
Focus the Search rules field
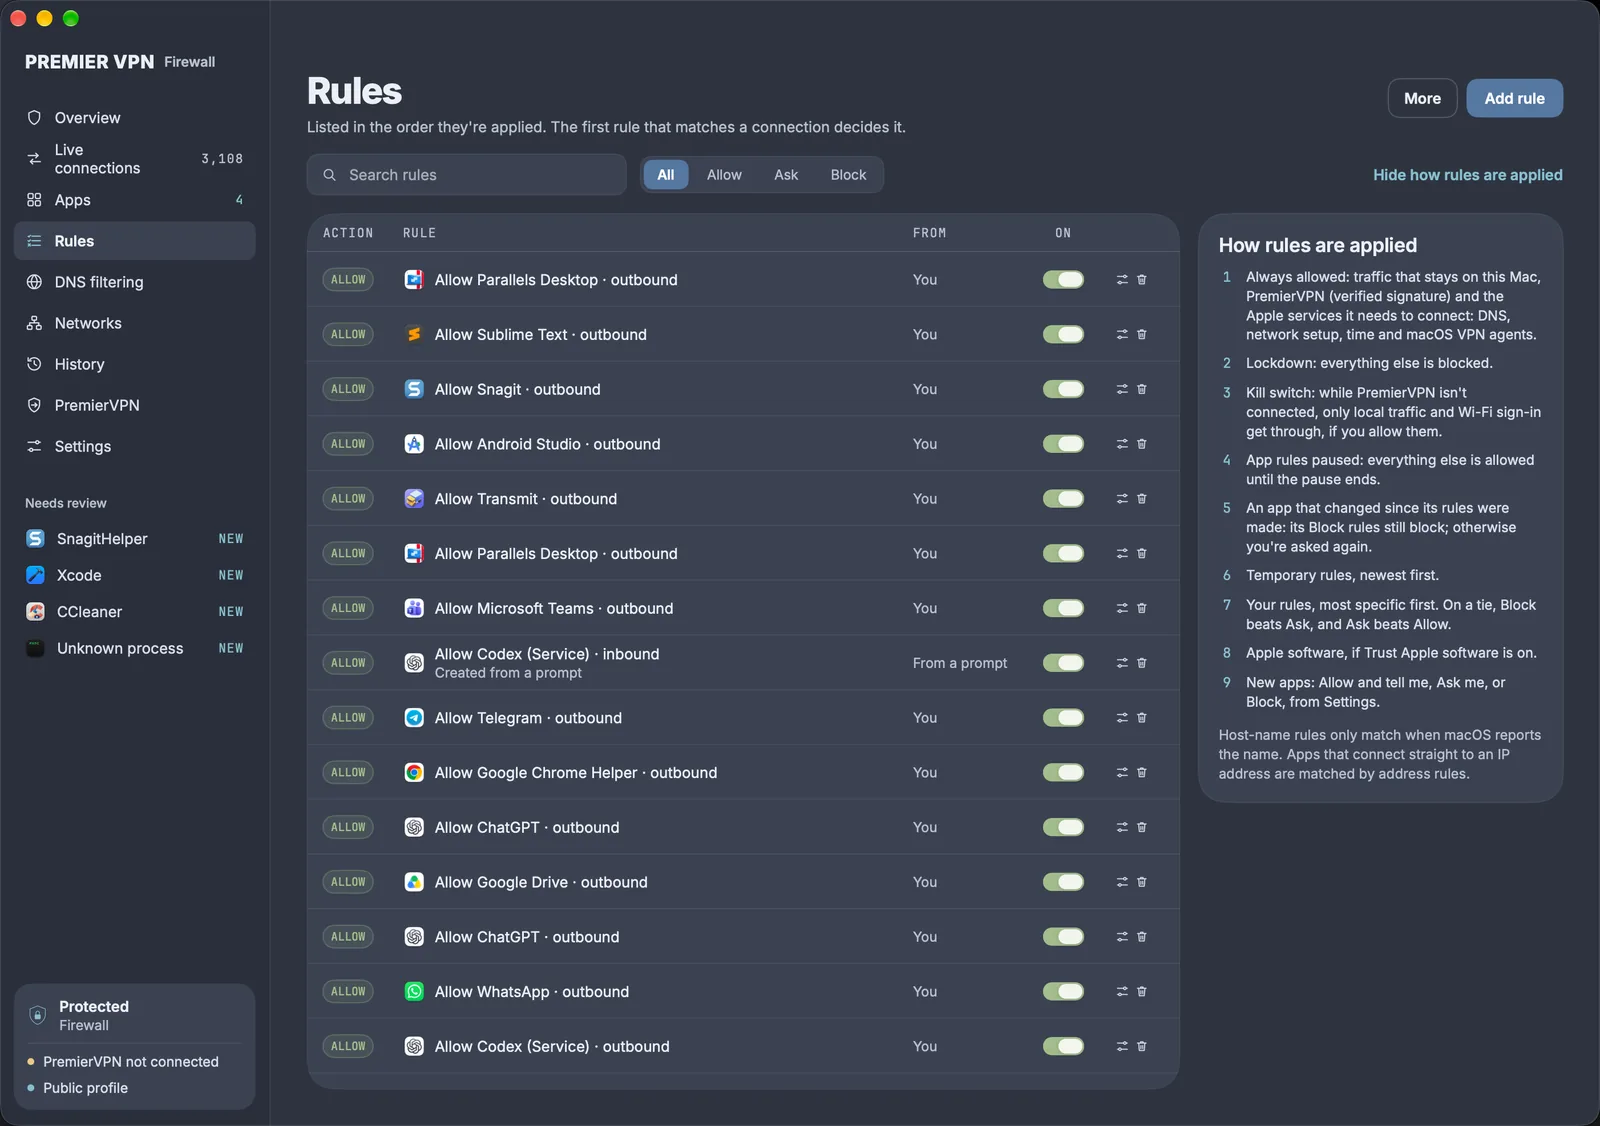(467, 175)
